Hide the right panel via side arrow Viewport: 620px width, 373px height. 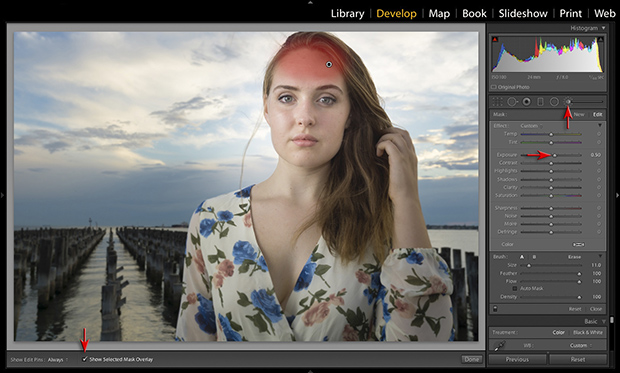(617, 195)
